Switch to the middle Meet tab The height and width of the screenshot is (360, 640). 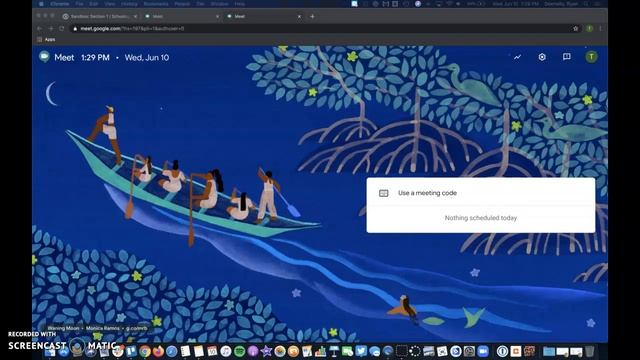coord(181,16)
